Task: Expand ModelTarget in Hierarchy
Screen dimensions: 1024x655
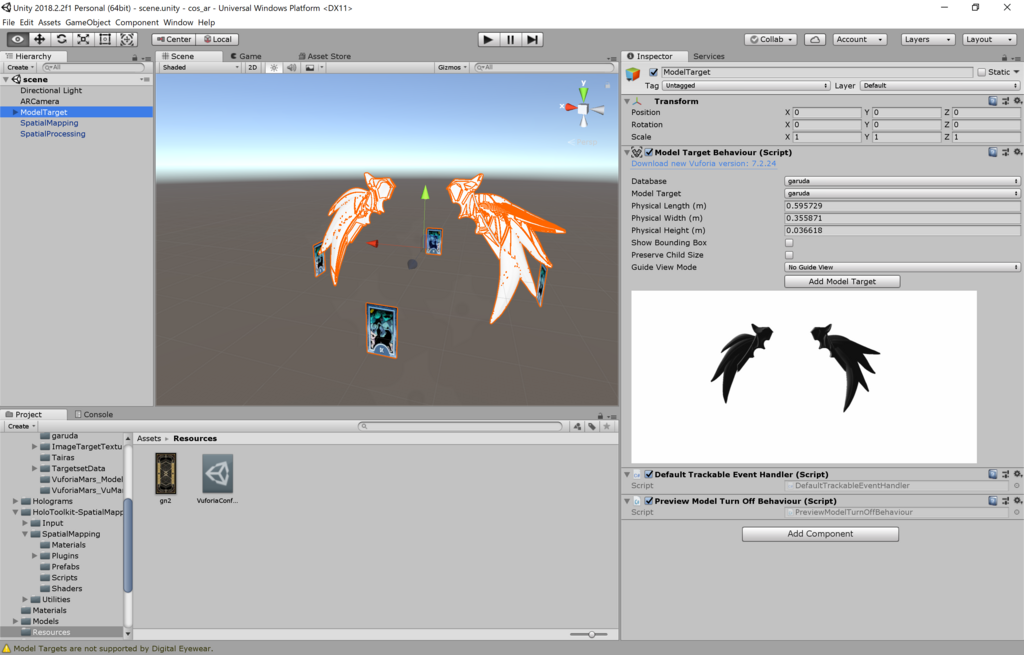Action: coord(15,112)
